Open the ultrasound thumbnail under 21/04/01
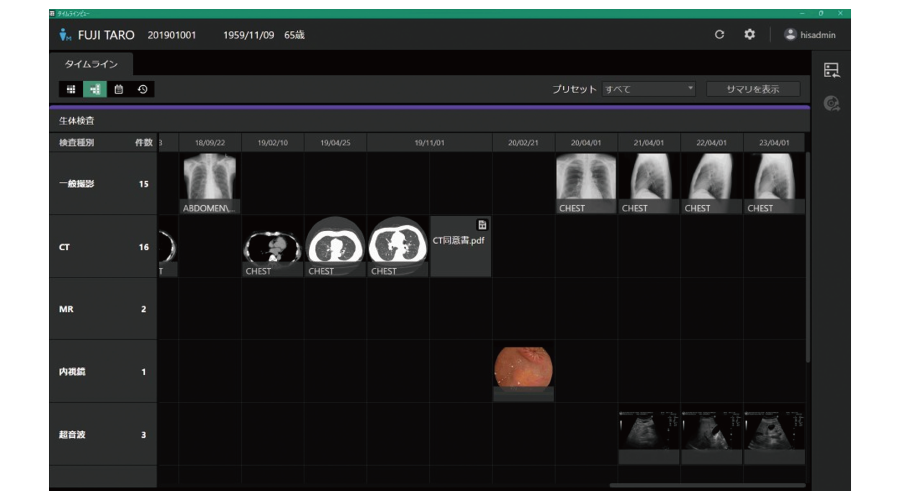Viewport: 900px width, 500px height. pyautogui.click(x=649, y=432)
